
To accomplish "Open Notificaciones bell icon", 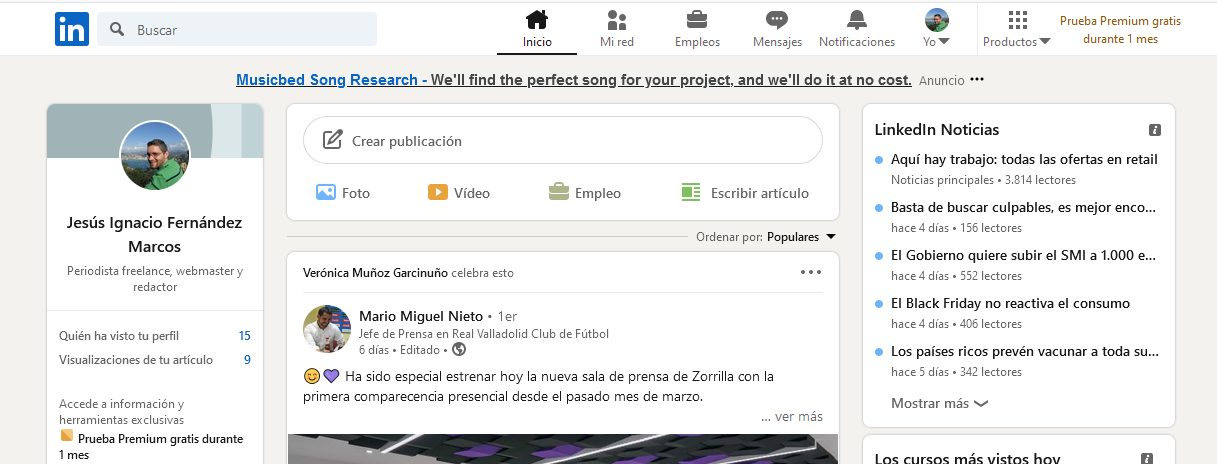I will tap(856, 19).
